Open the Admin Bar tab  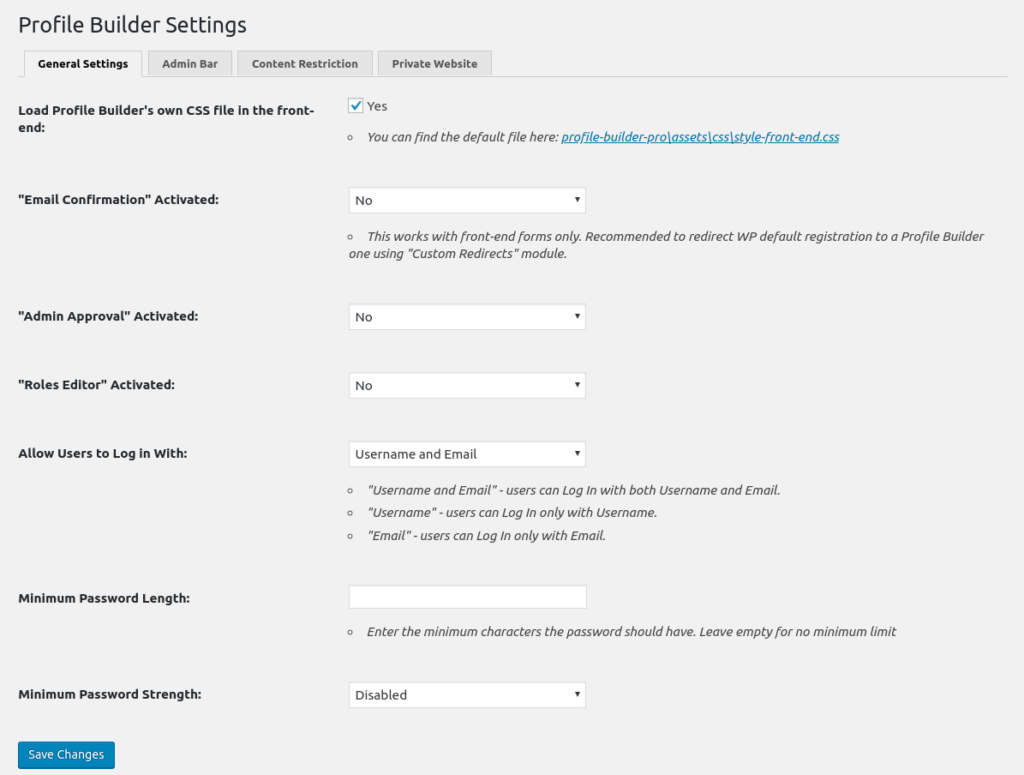click(x=190, y=64)
